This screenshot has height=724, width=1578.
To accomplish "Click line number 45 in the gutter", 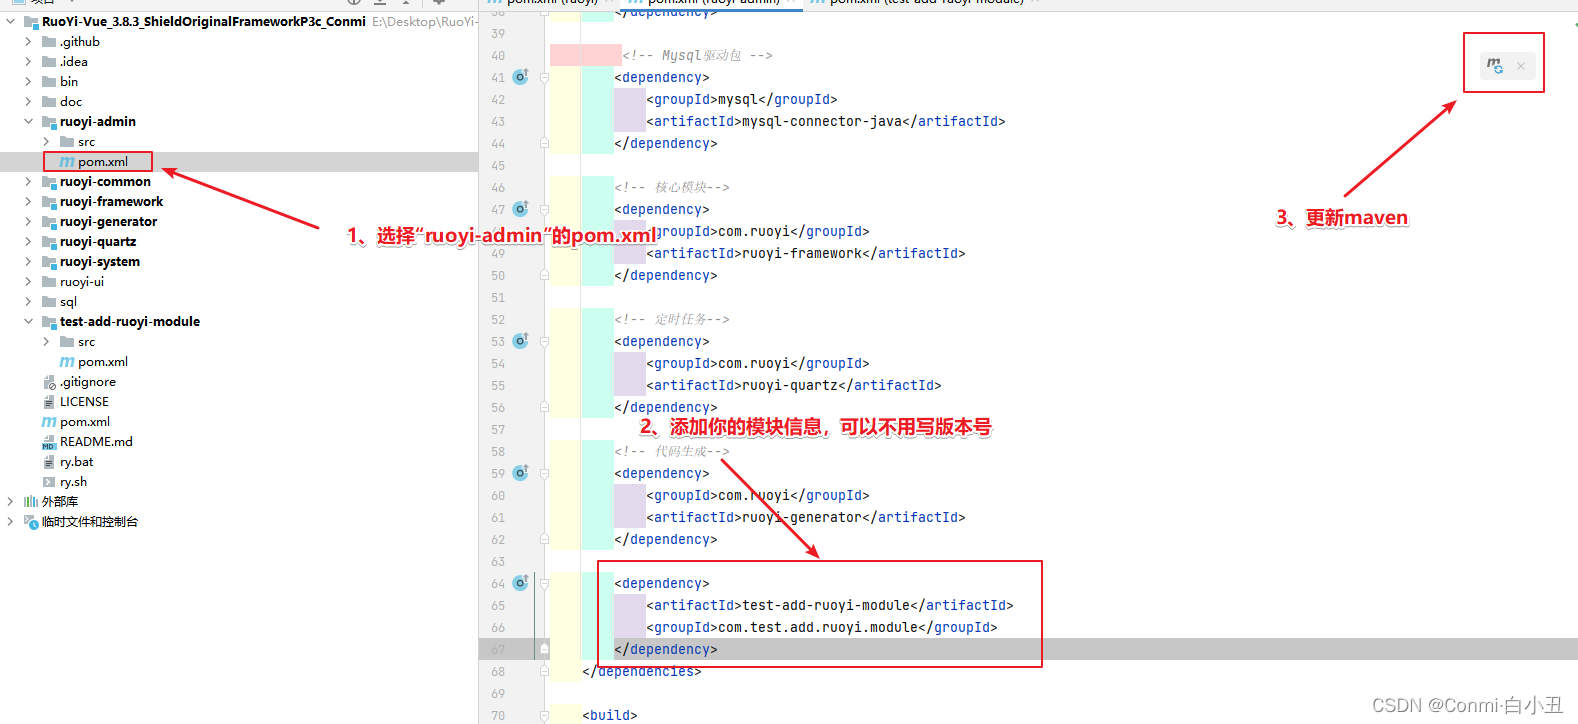I will click(498, 165).
